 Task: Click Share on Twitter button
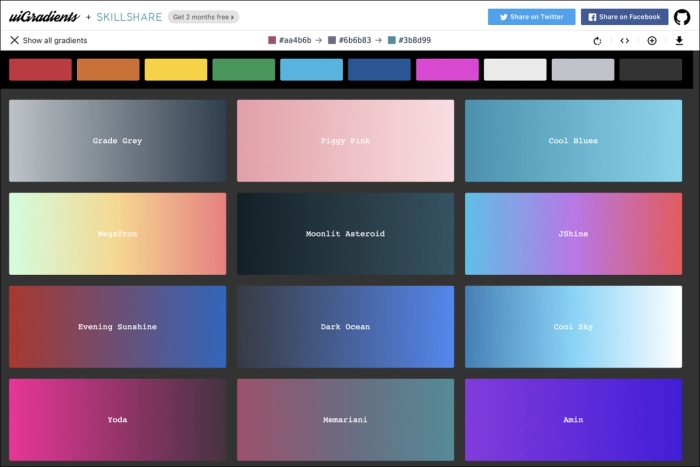(x=531, y=17)
